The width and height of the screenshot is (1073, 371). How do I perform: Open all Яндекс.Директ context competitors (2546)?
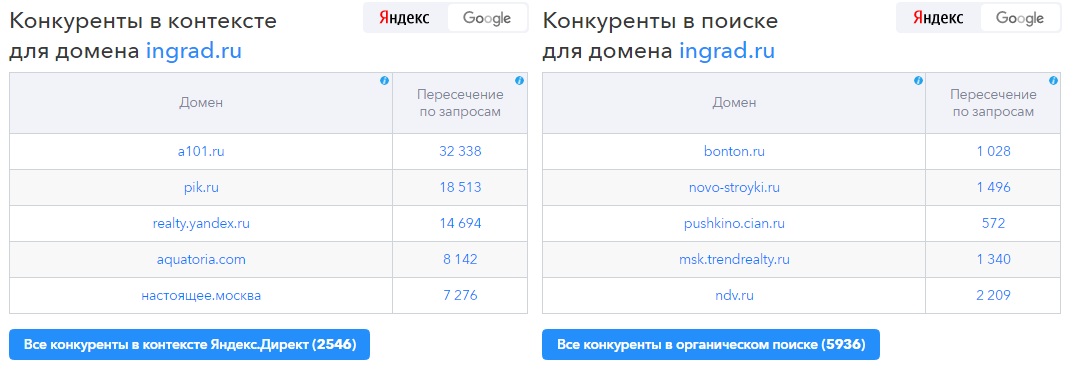tap(190, 344)
